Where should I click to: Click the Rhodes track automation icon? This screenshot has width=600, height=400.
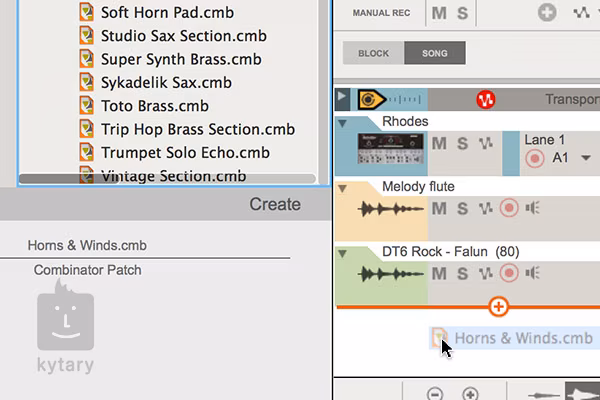coord(486,143)
